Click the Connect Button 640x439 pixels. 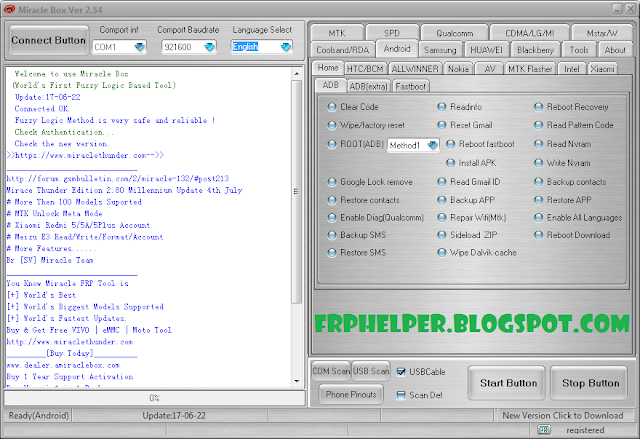pos(48,40)
